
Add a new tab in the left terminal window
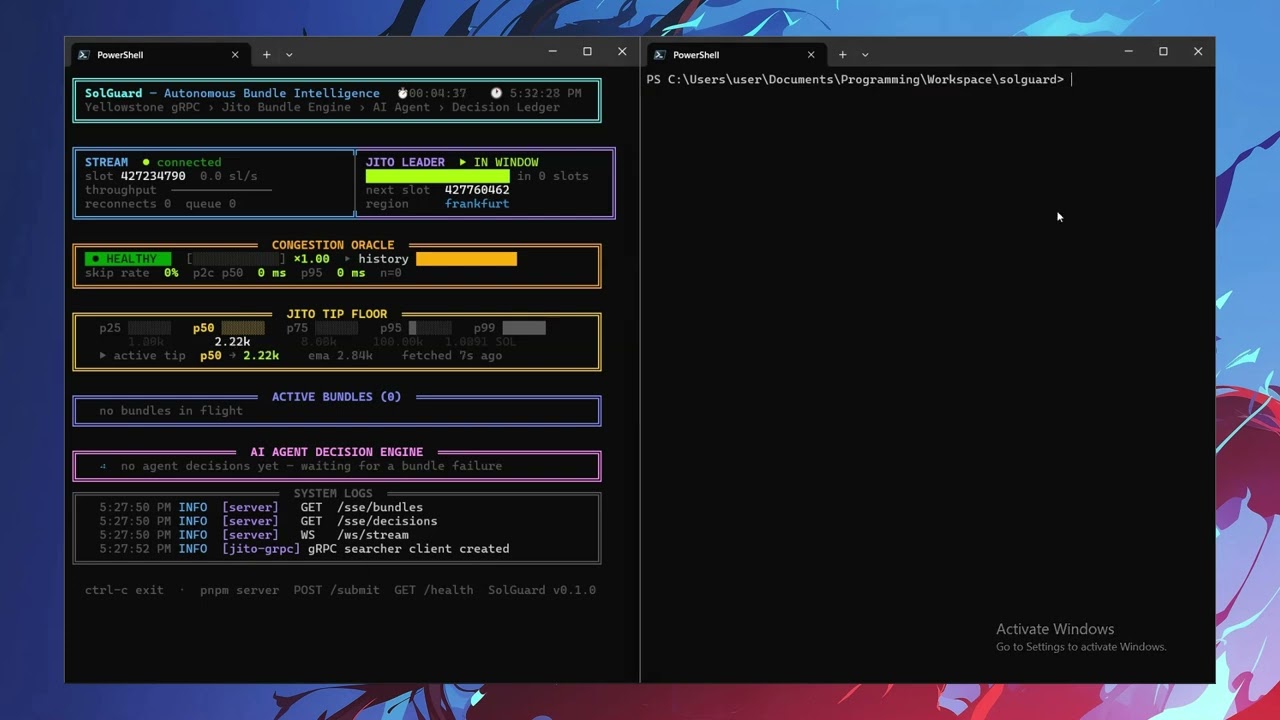click(x=266, y=55)
